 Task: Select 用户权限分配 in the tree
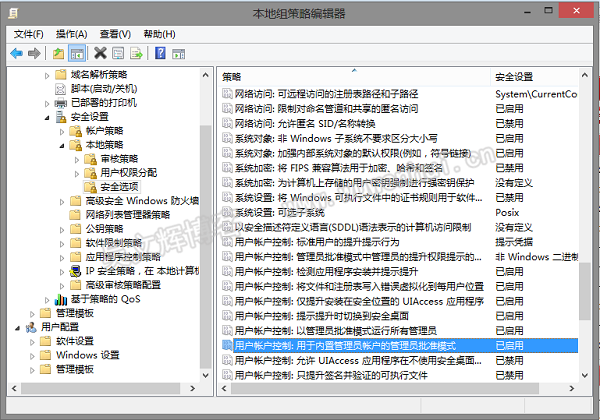(128, 173)
